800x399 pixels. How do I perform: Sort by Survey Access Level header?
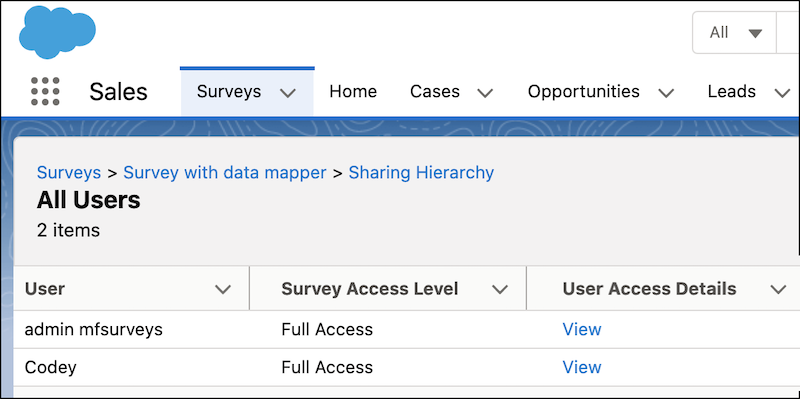pos(369,289)
